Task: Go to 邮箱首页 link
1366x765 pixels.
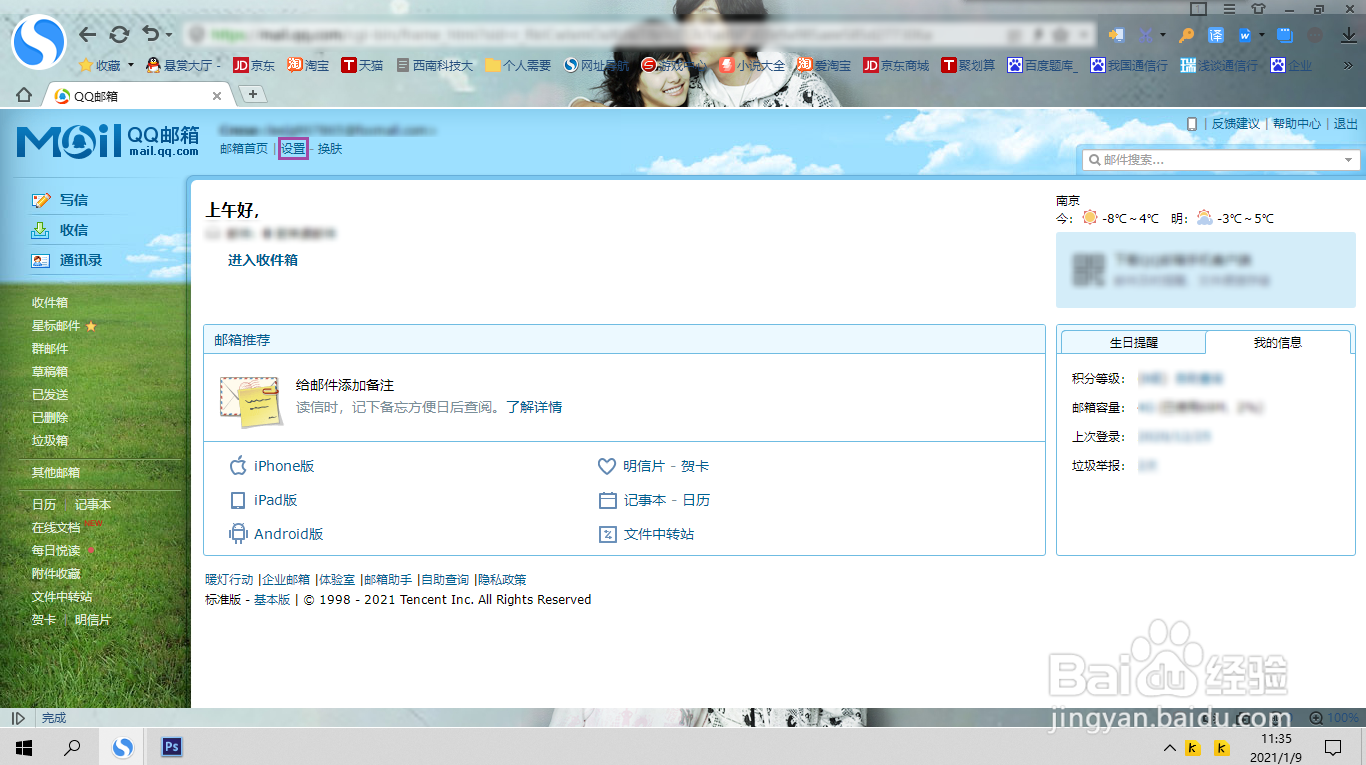Action: click(x=244, y=149)
